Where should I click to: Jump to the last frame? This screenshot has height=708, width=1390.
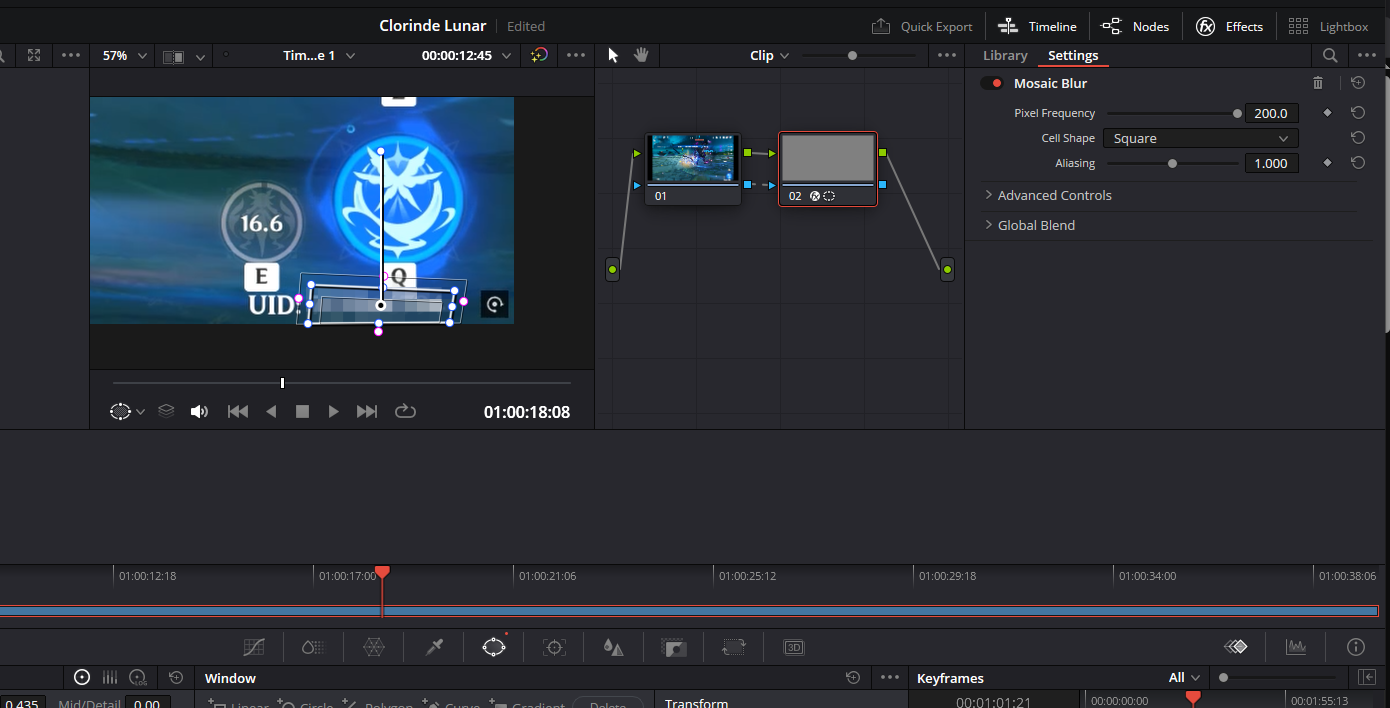pyautogui.click(x=367, y=411)
